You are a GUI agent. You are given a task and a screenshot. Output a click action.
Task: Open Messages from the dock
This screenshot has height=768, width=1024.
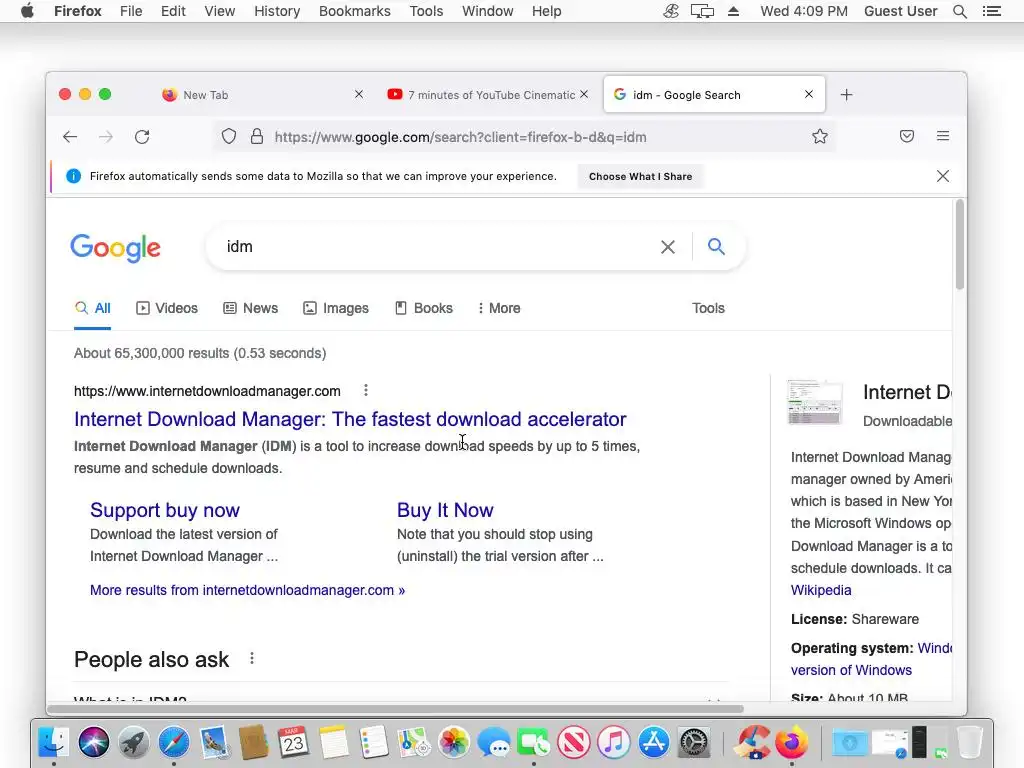coord(494,742)
